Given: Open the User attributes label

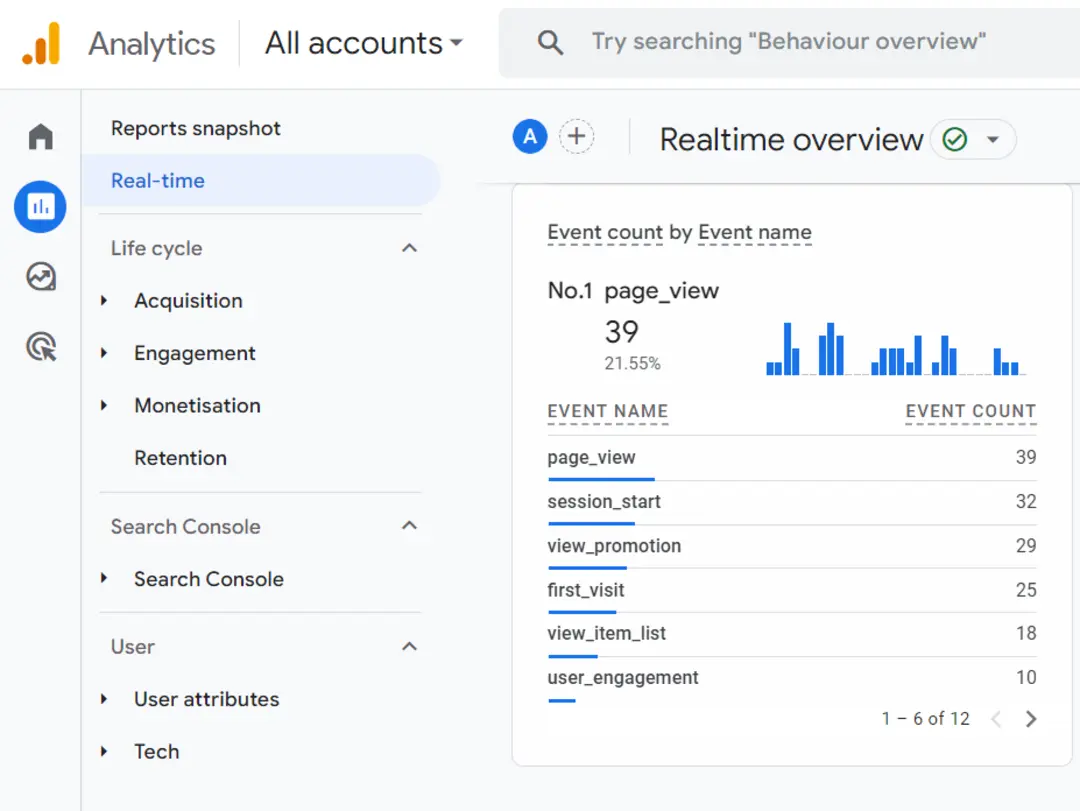Looking at the screenshot, I should pyautogui.click(x=207, y=699).
